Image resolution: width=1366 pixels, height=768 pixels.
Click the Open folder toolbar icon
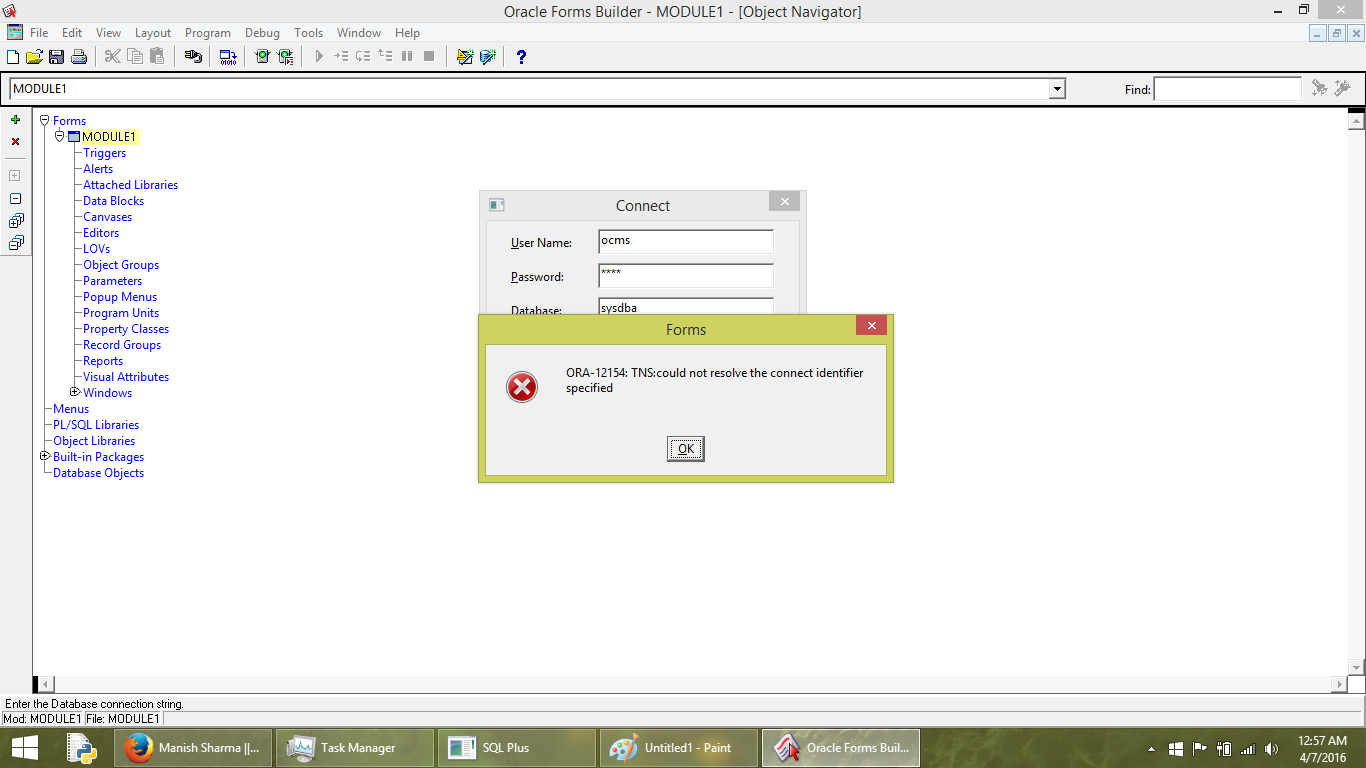(x=34, y=57)
